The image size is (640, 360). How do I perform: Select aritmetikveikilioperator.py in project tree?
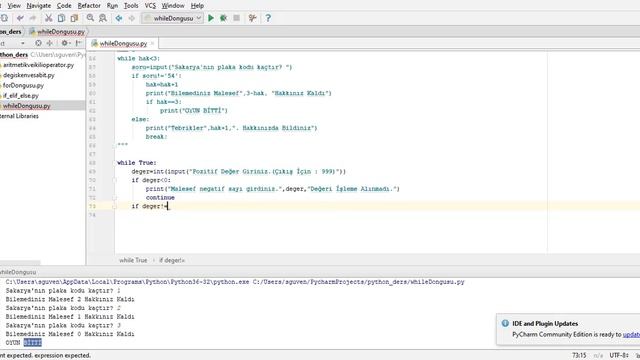[39, 65]
